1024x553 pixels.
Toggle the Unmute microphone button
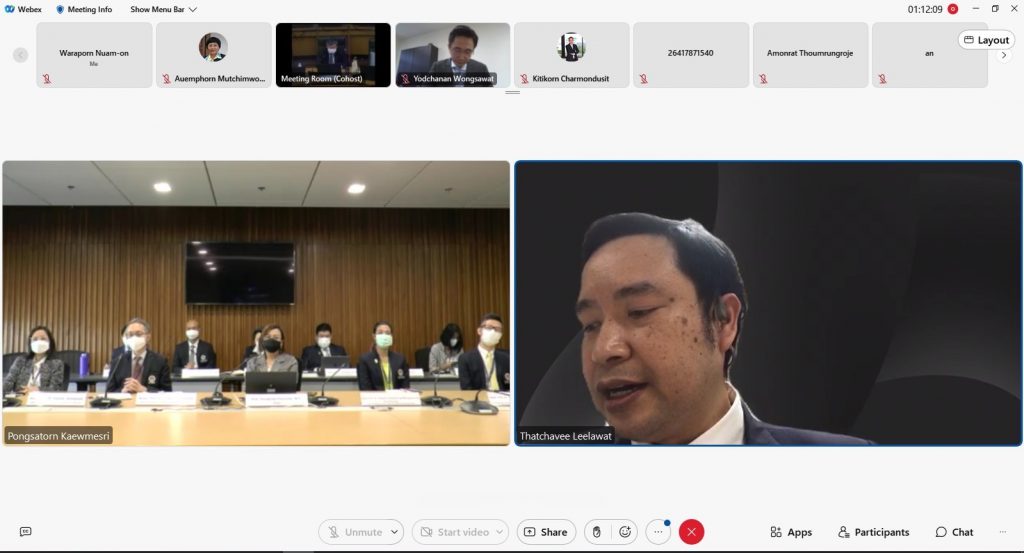(x=354, y=532)
